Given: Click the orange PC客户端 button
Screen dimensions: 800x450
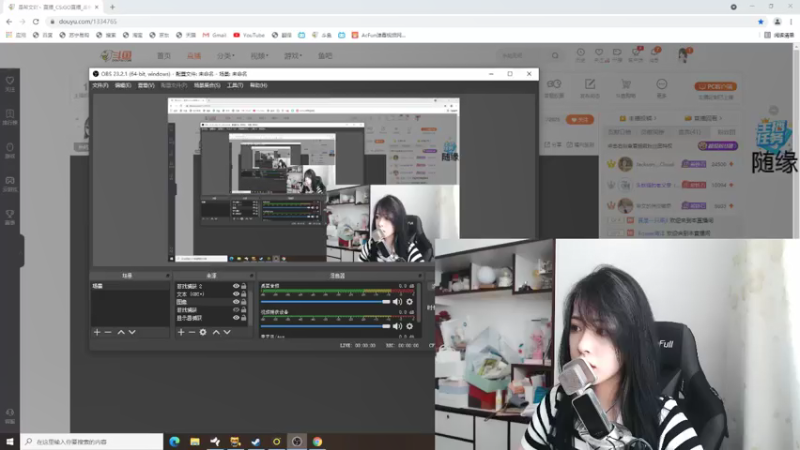Looking at the screenshot, I should pos(715,86).
